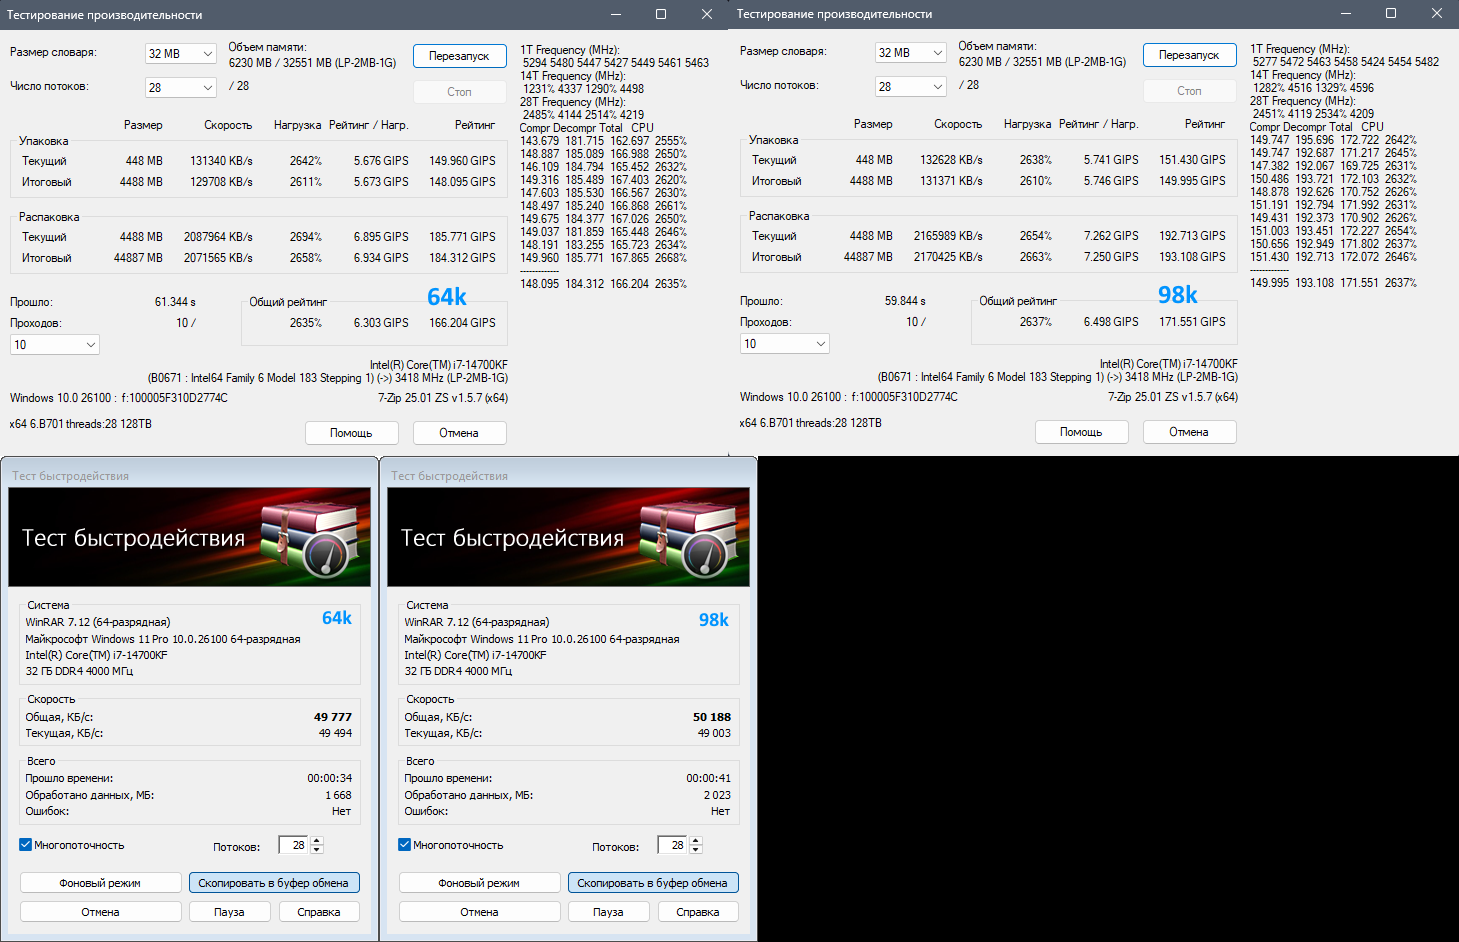Viewport: 1459px width, 942px height.
Task: Open thread count dropdown in left 7-Zip window
Action: point(181,88)
